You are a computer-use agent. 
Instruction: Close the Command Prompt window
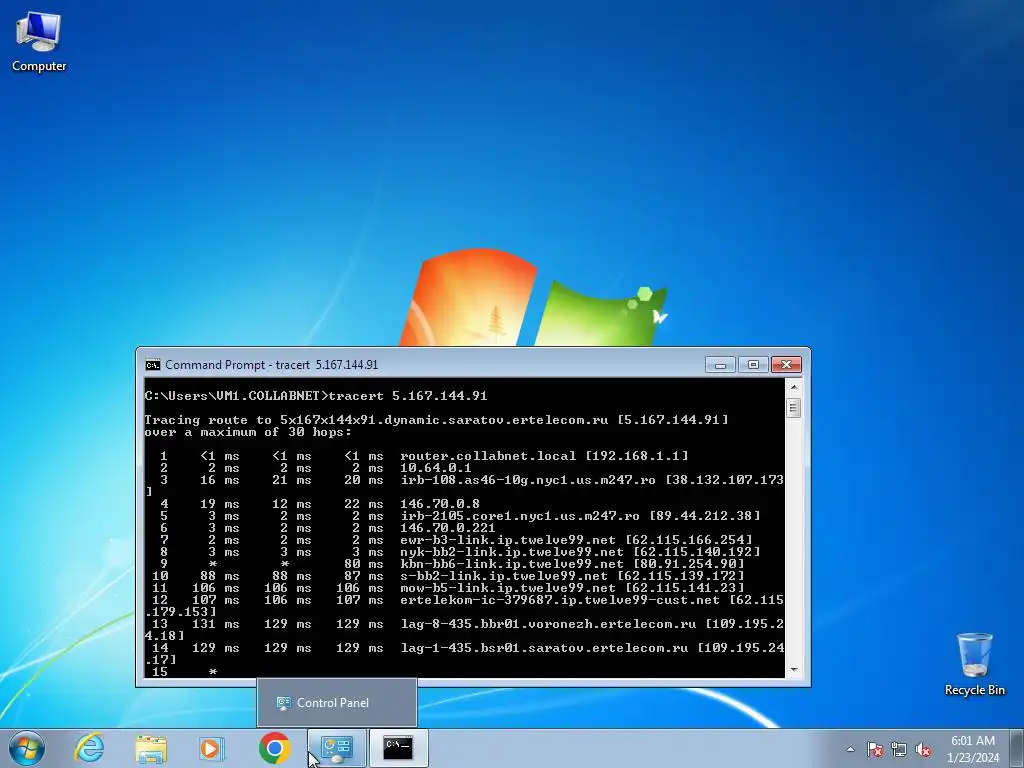pyautogui.click(x=786, y=364)
